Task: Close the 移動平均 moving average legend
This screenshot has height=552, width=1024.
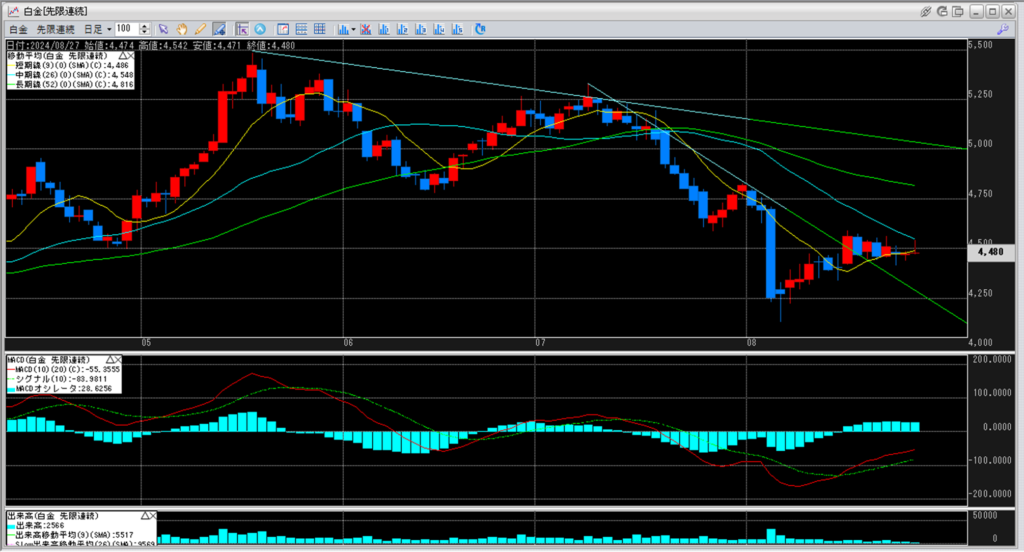Action: (x=131, y=56)
